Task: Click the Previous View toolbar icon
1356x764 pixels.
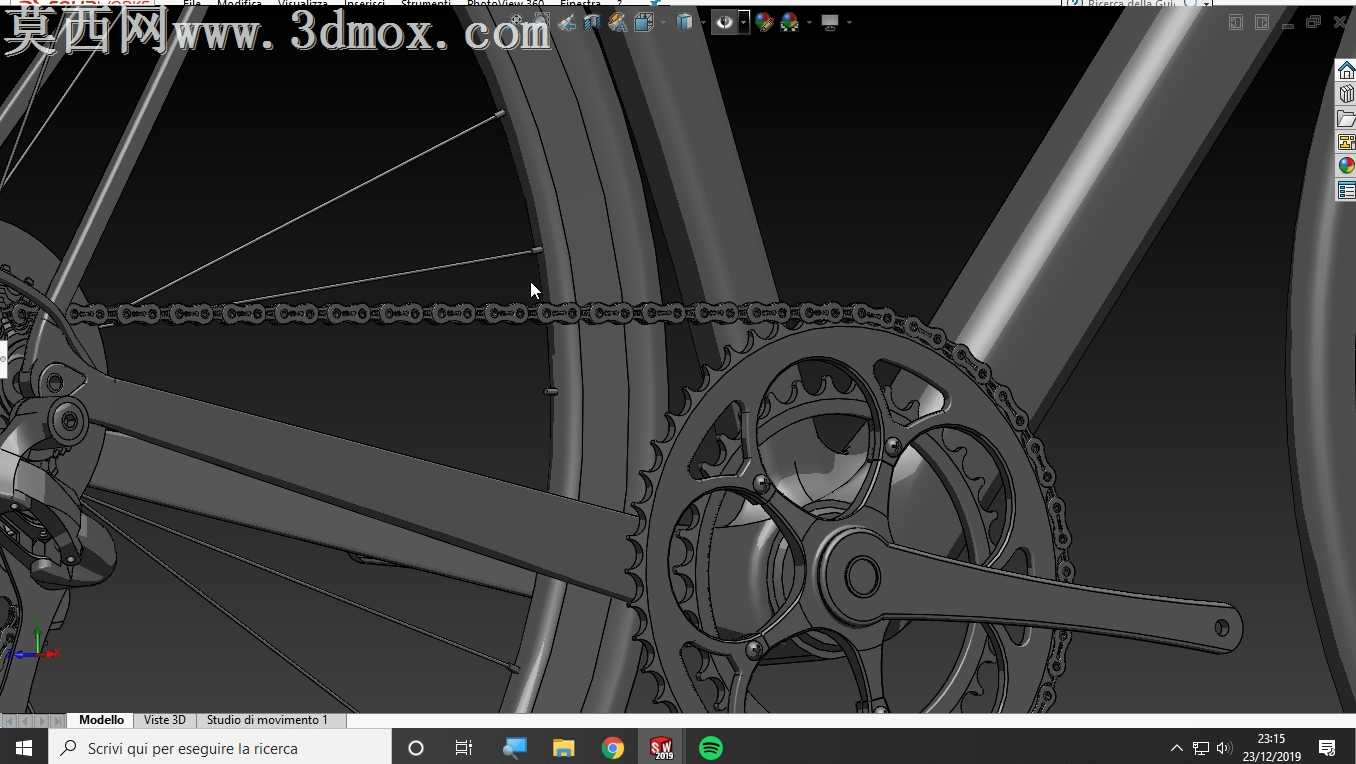Action: pyautogui.click(x=568, y=22)
